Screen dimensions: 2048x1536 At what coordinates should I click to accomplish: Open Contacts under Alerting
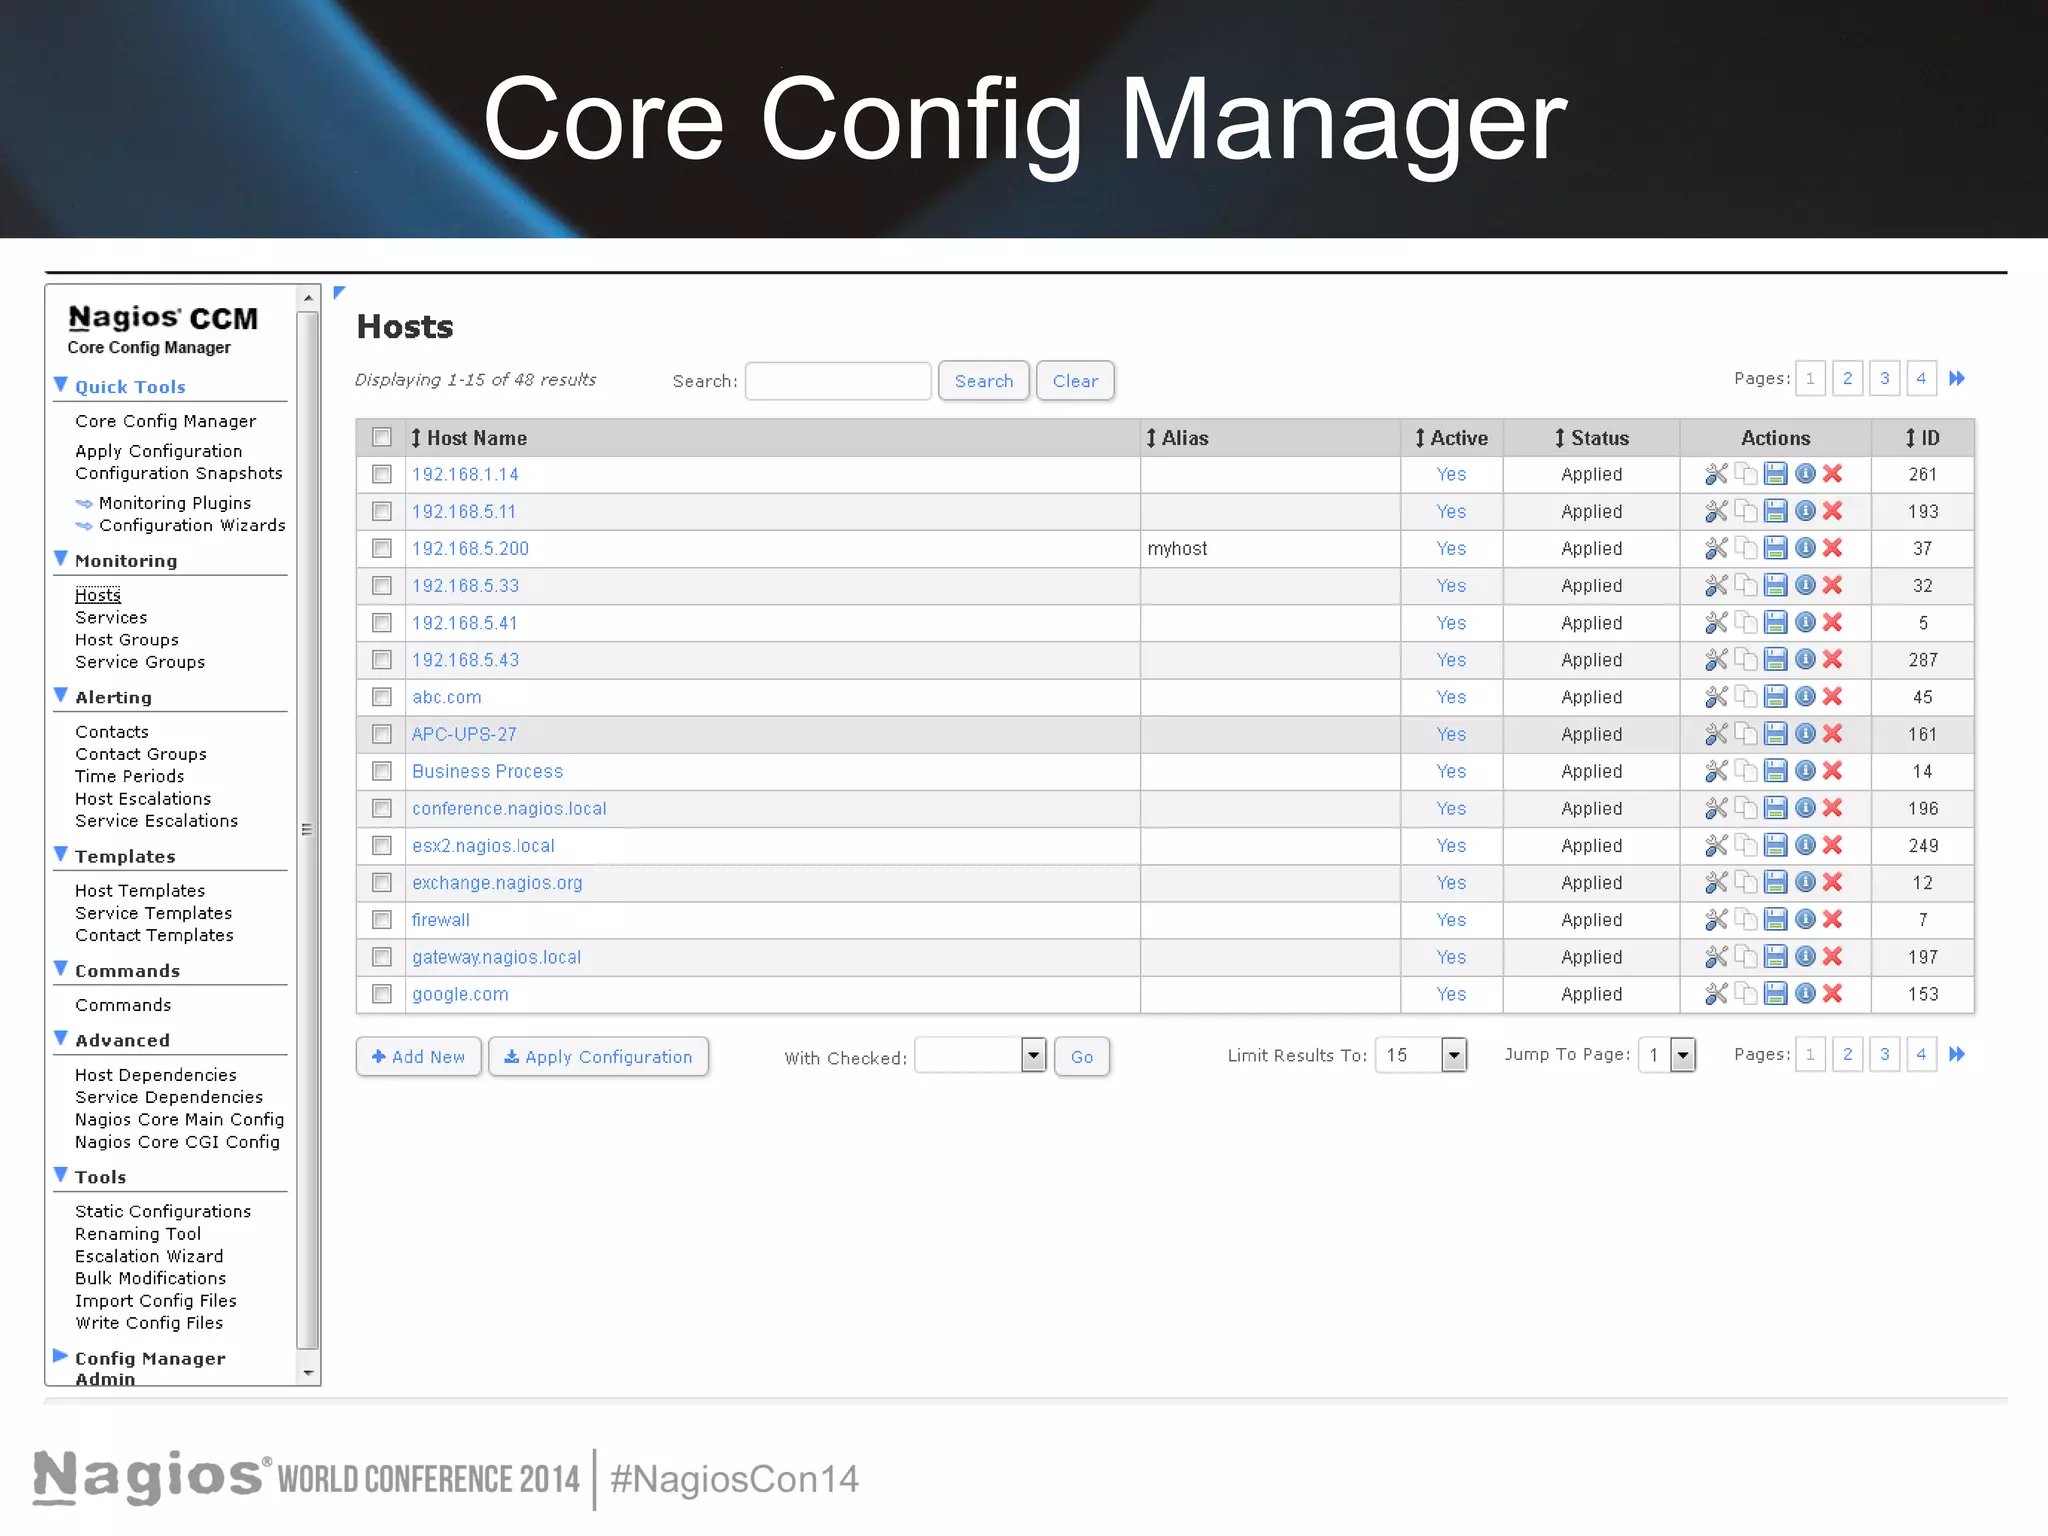click(112, 732)
